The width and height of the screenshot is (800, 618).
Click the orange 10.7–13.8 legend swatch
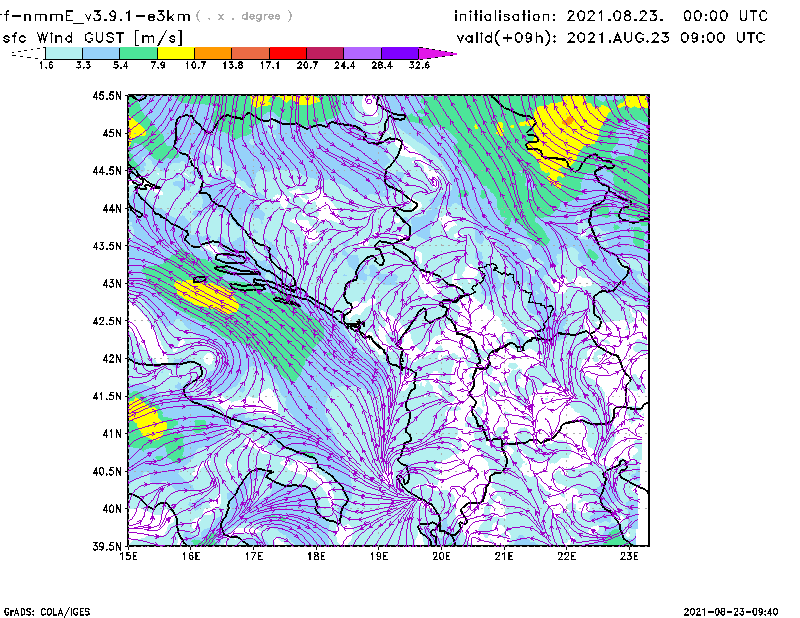pos(213,53)
